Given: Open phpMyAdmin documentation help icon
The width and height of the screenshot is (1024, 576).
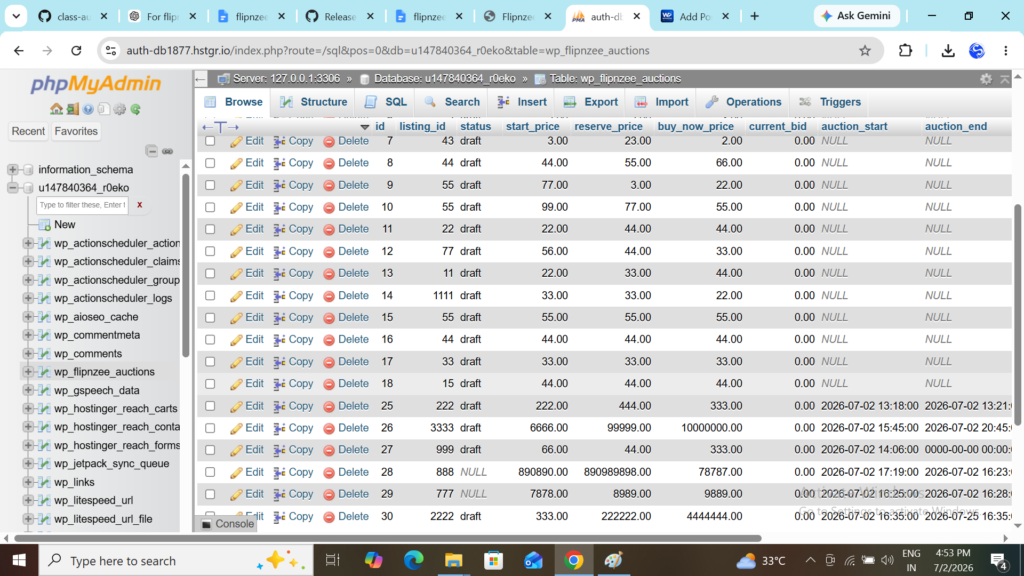Looking at the screenshot, I should tap(88, 109).
